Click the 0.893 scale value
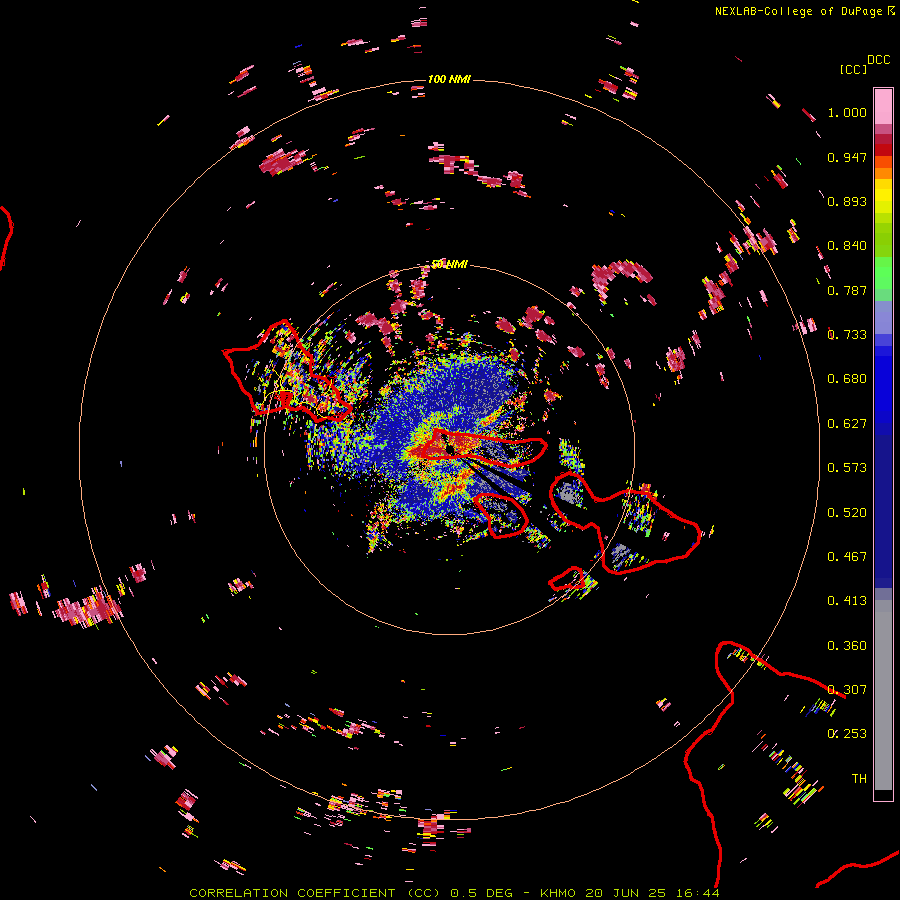The height and width of the screenshot is (900, 900). coord(847,201)
